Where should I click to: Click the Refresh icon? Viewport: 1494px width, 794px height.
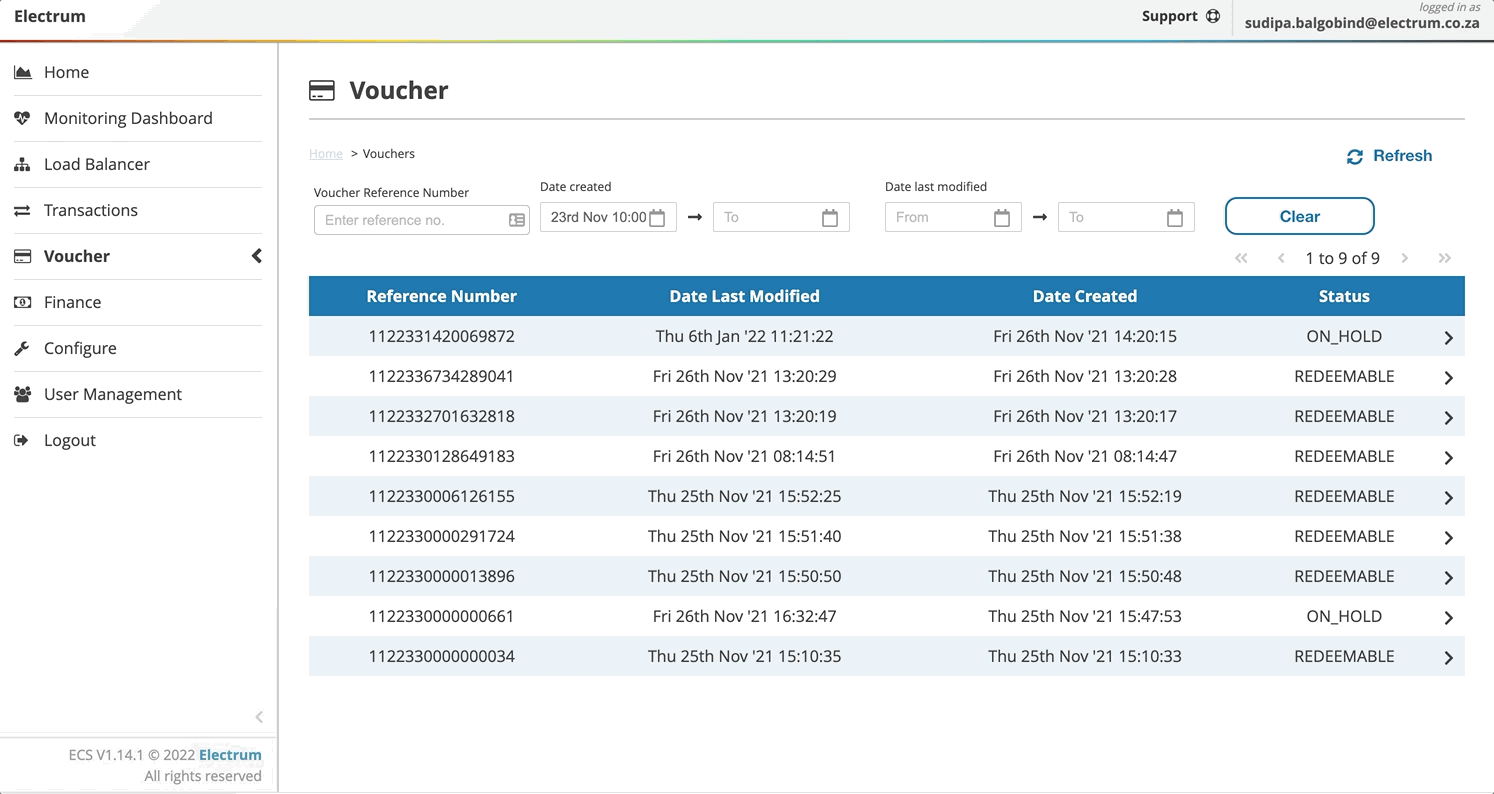[1354, 157]
